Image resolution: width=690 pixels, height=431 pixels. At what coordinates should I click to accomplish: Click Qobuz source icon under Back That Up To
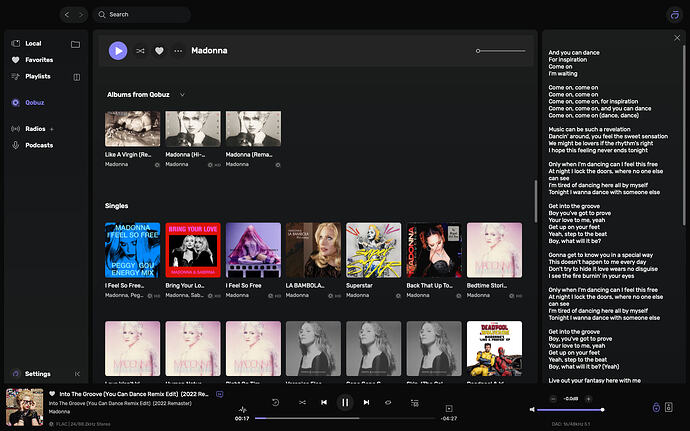(459, 296)
